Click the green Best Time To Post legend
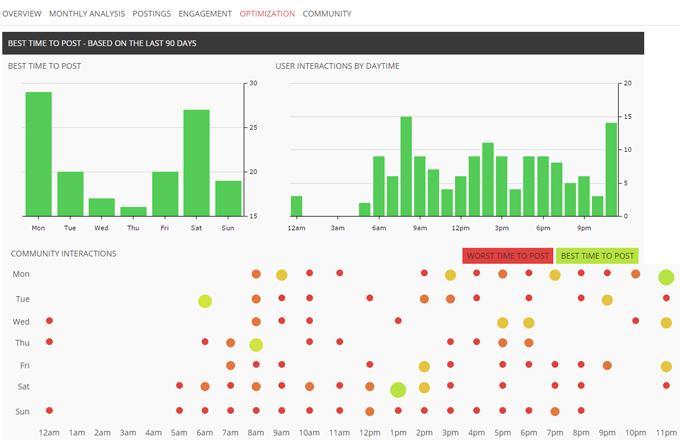Screen dimensions: 680x440 point(596,256)
